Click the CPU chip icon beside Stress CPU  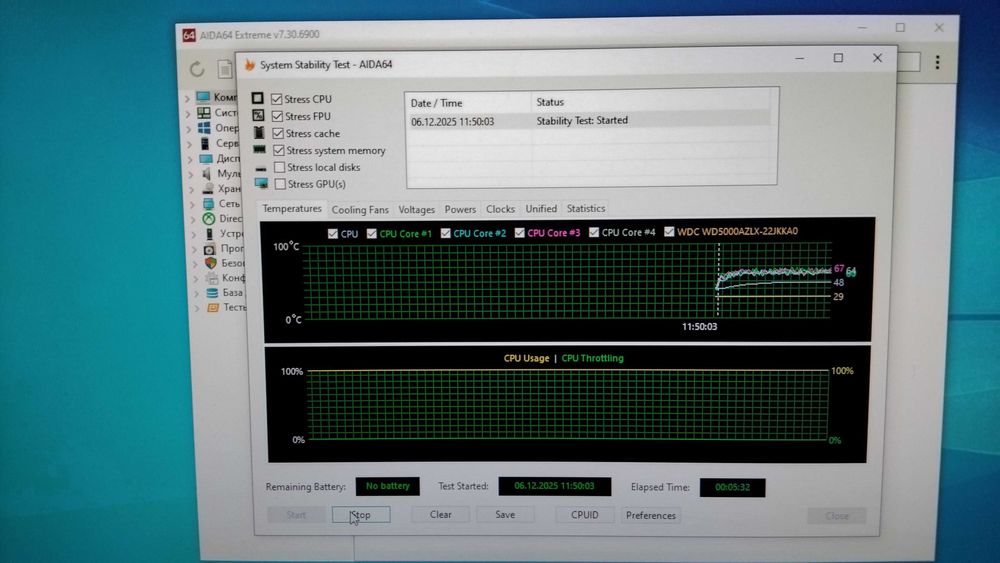pyautogui.click(x=257, y=98)
